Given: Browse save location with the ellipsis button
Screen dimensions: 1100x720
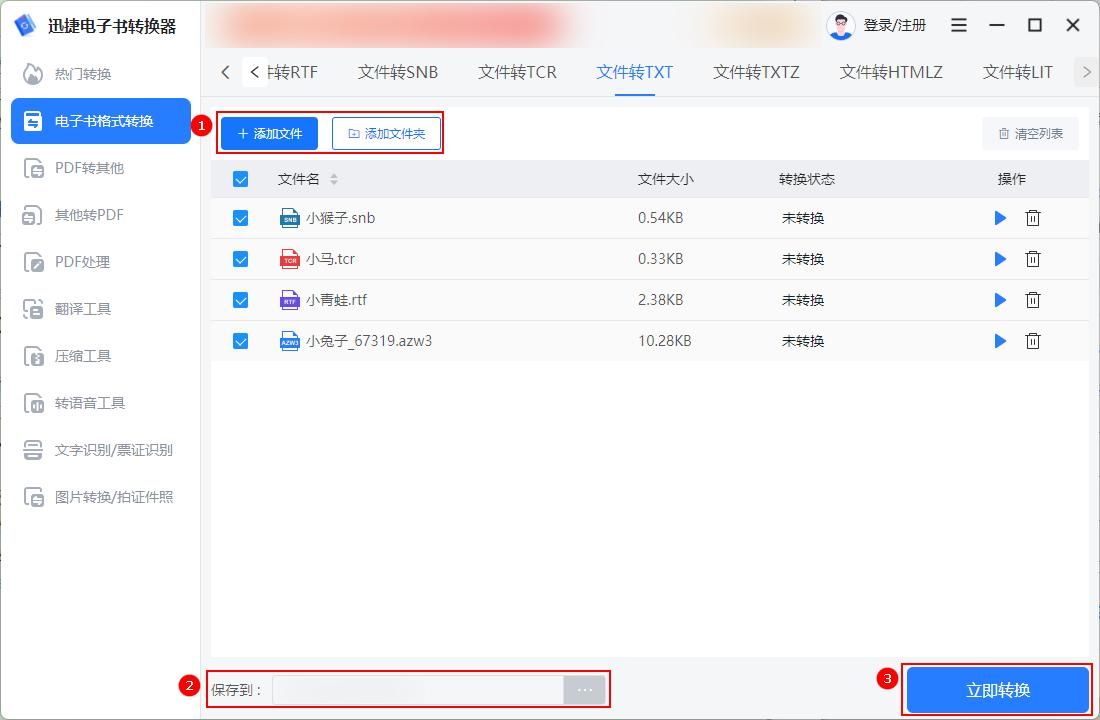Looking at the screenshot, I should click(x=584, y=691).
